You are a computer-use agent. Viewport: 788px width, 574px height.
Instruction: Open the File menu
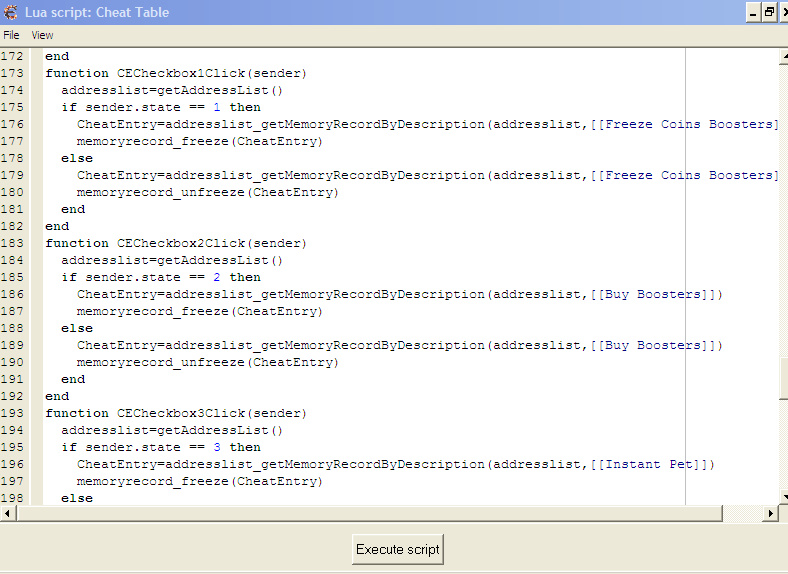(11, 35)
